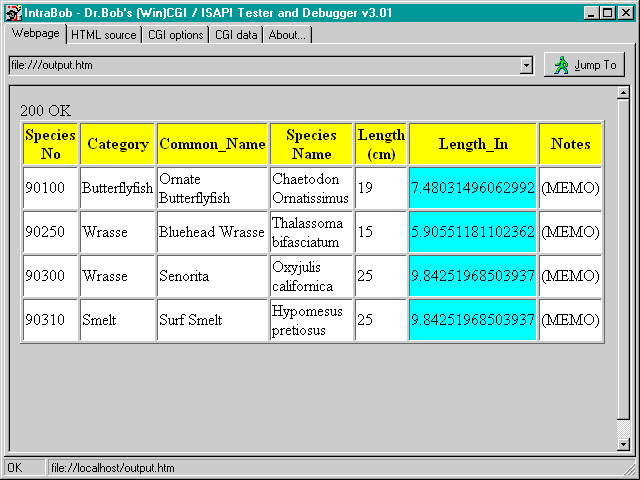Viewport: 640px width, 480px height.
Task: Click the cyan cell showing 7.48031496062992
Action: [473, 188]
